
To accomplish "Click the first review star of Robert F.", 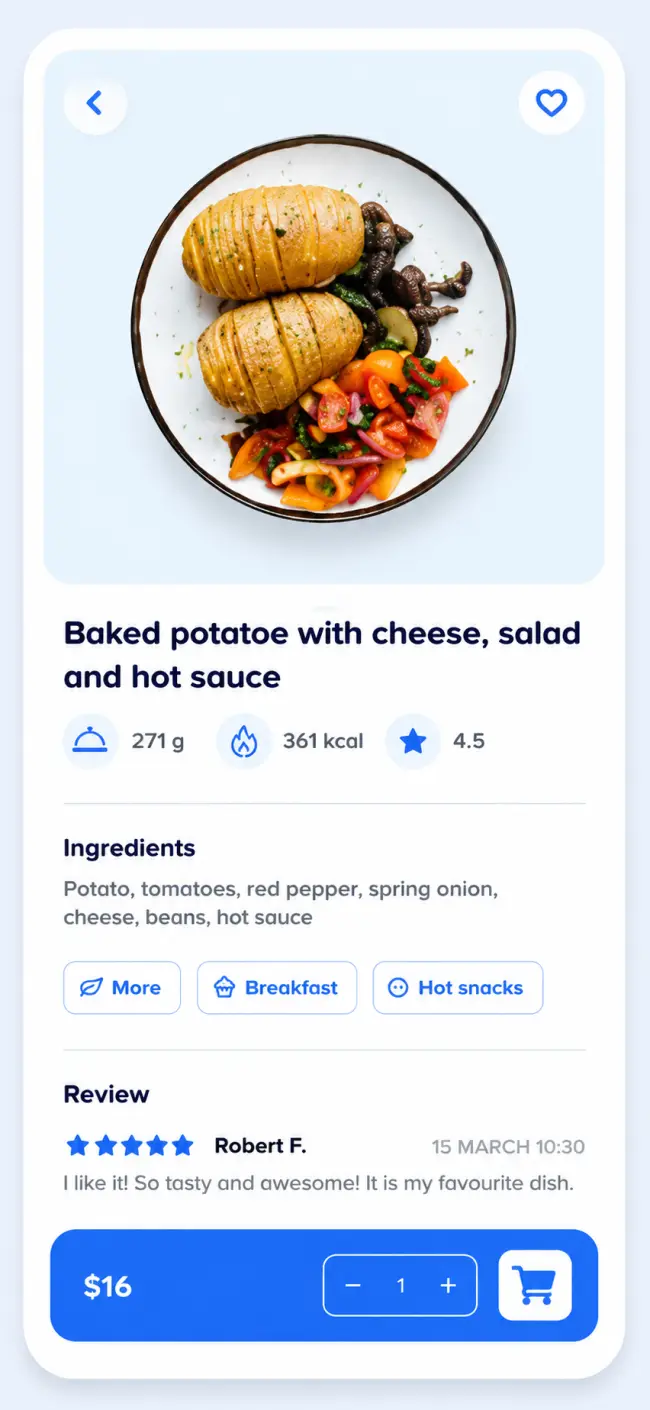I will pos(77,1145).
